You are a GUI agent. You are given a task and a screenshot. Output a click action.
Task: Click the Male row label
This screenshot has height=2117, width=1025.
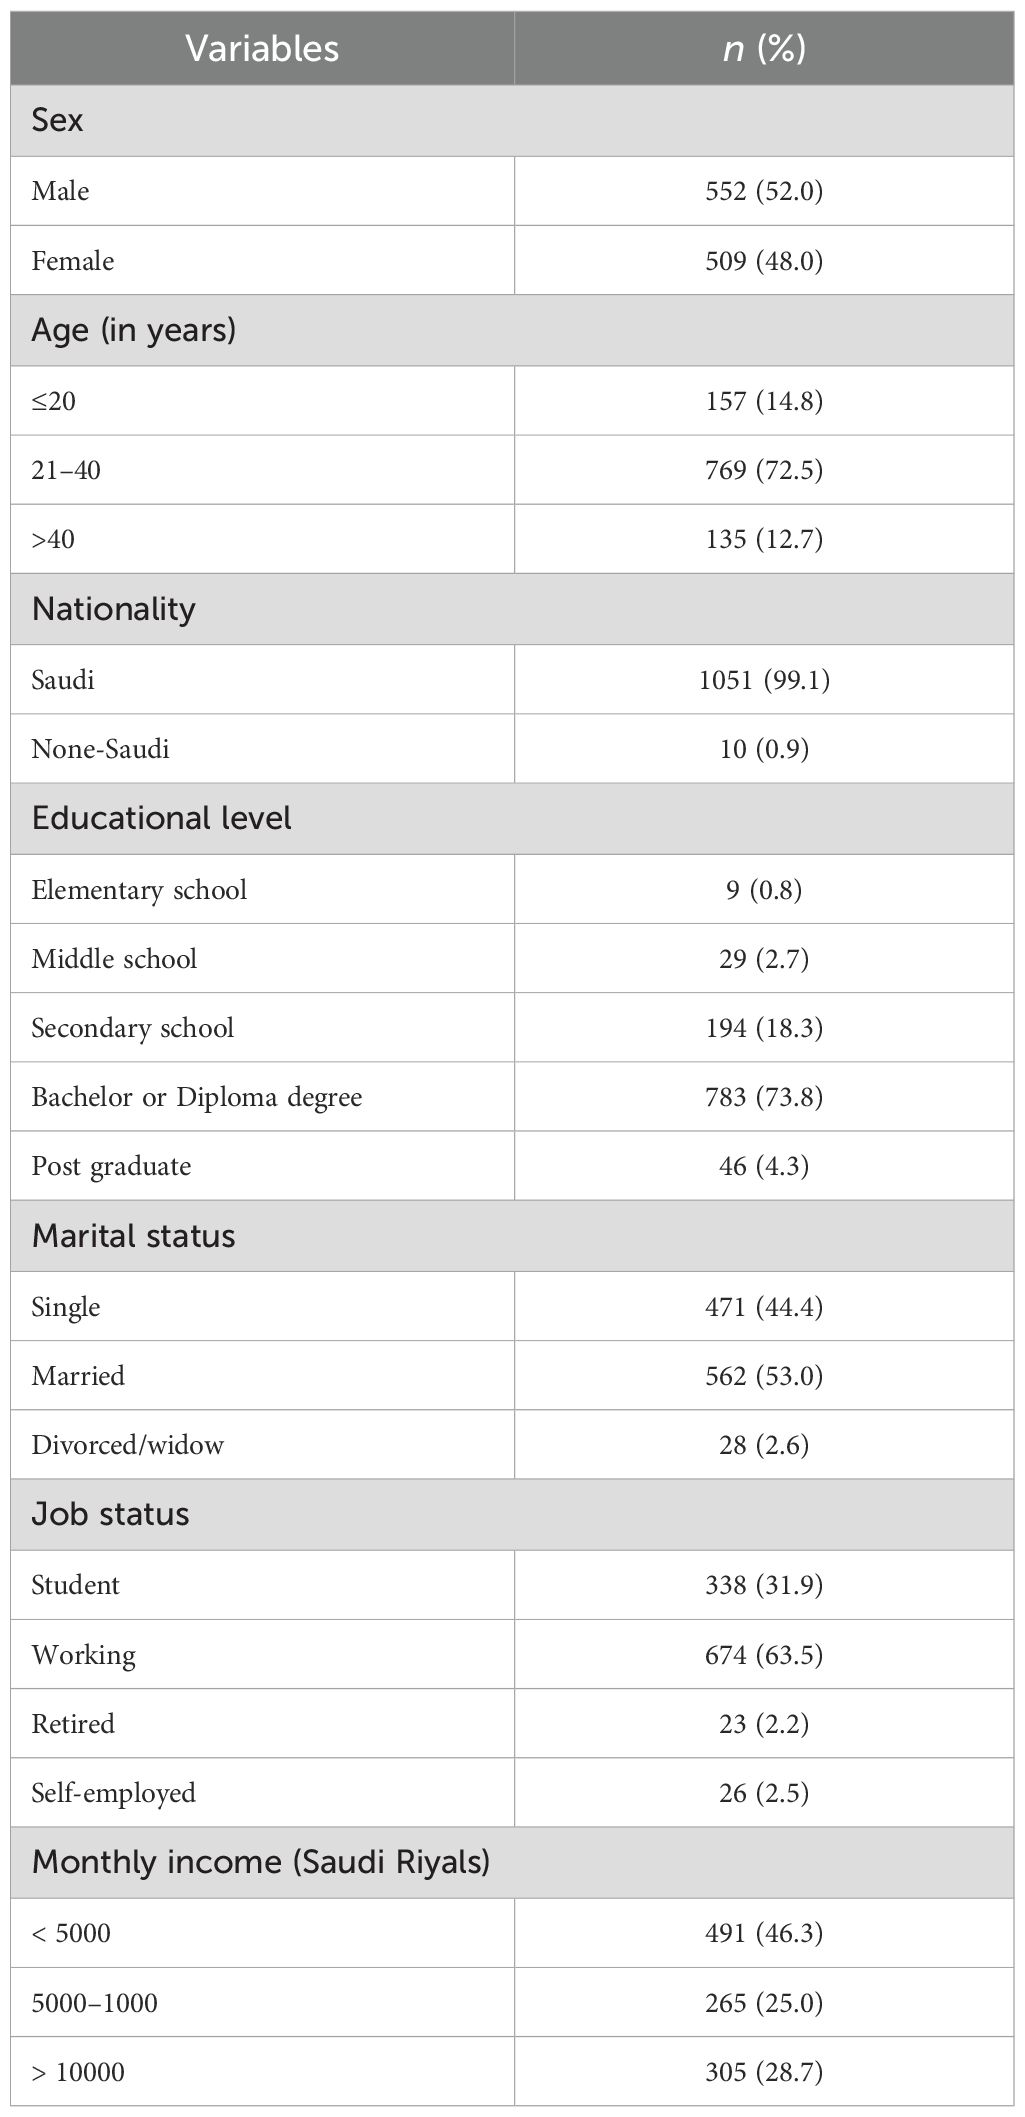[61, 191]
